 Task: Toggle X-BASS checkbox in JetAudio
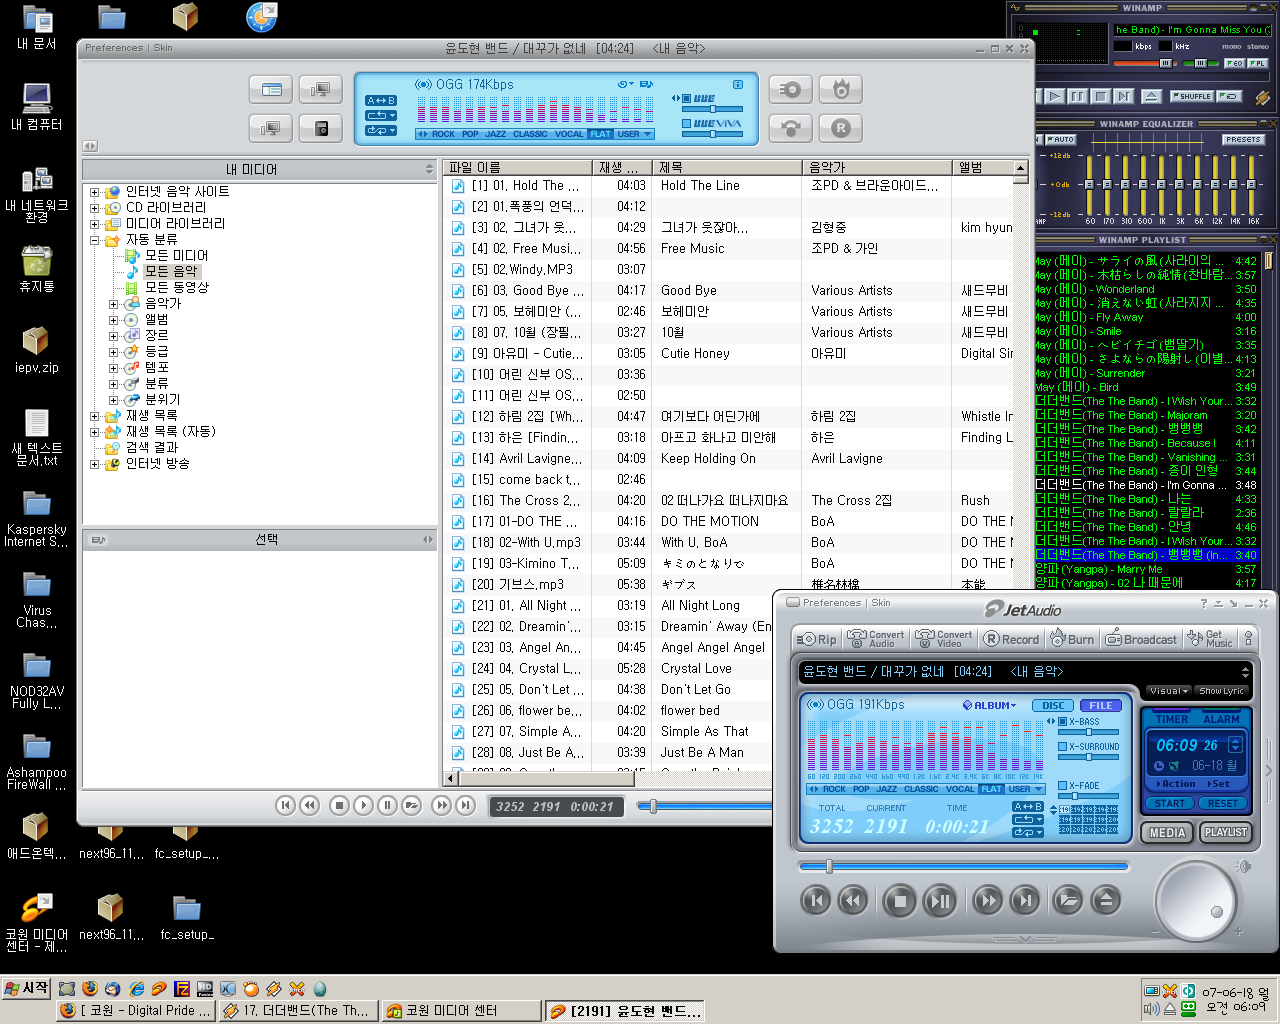coord(1063,721)
